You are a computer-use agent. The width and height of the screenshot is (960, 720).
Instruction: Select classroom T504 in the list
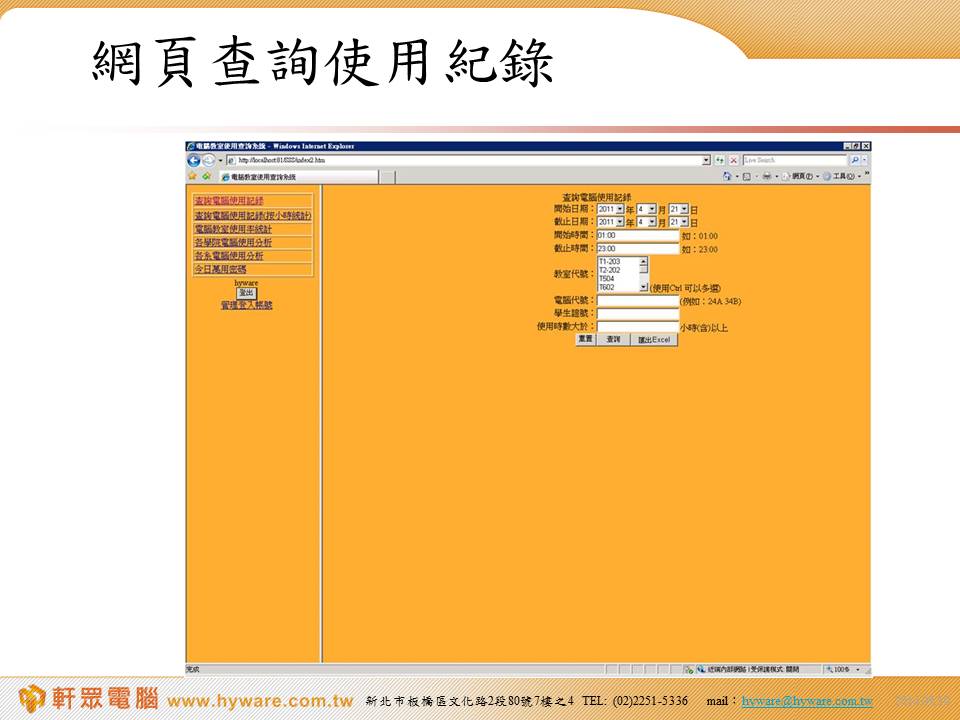607,278
